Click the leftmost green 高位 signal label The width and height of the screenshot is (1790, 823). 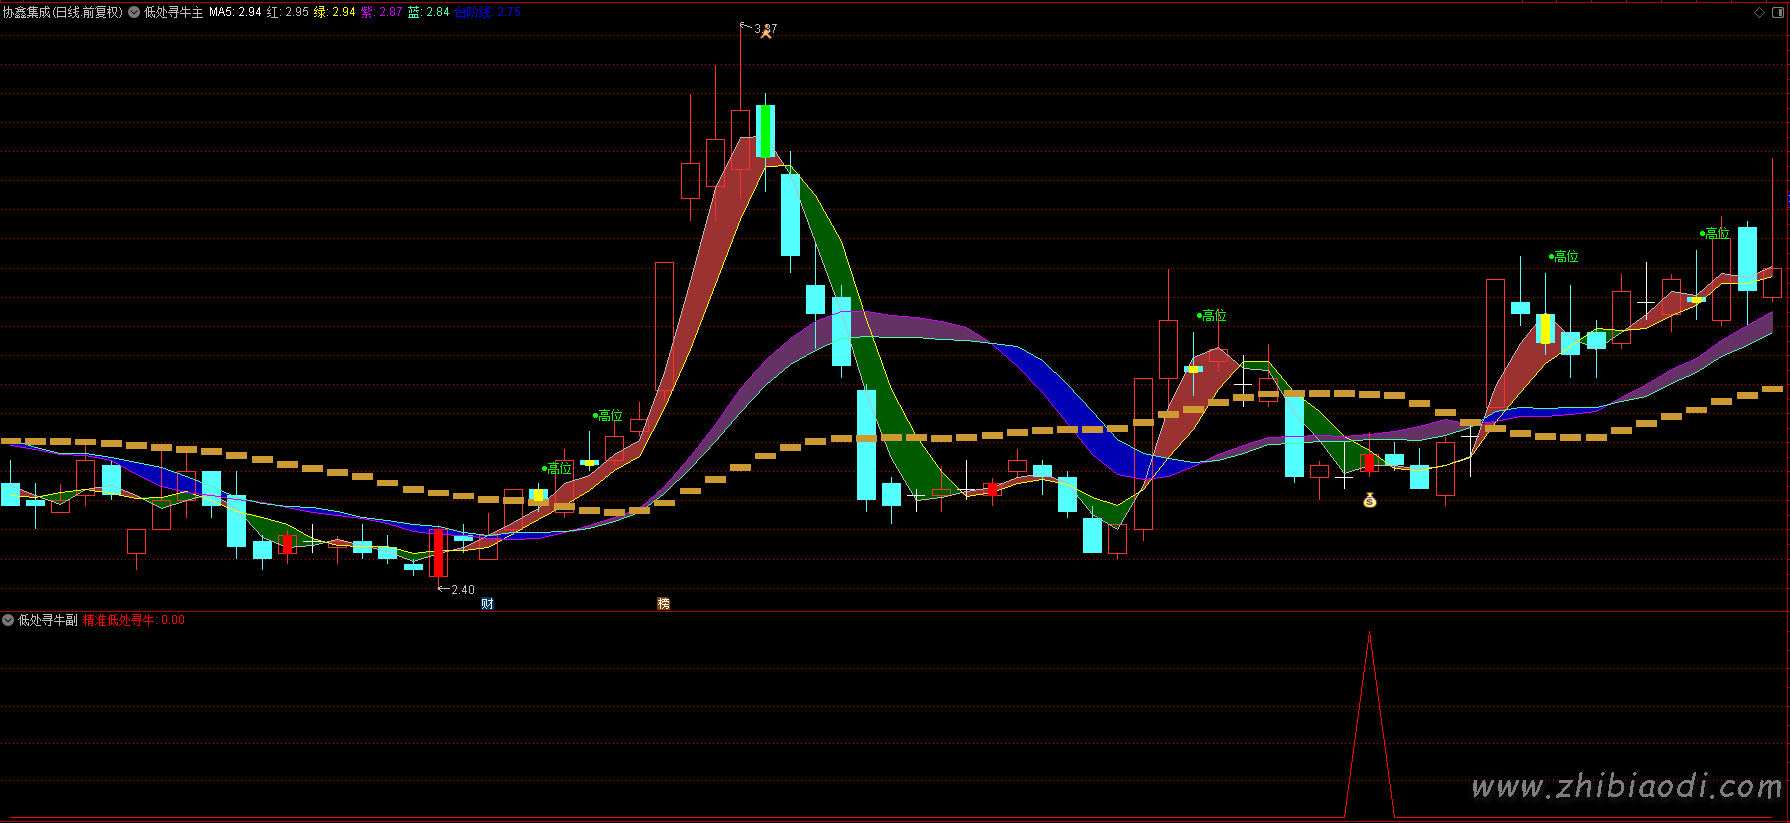click(558, 468)
